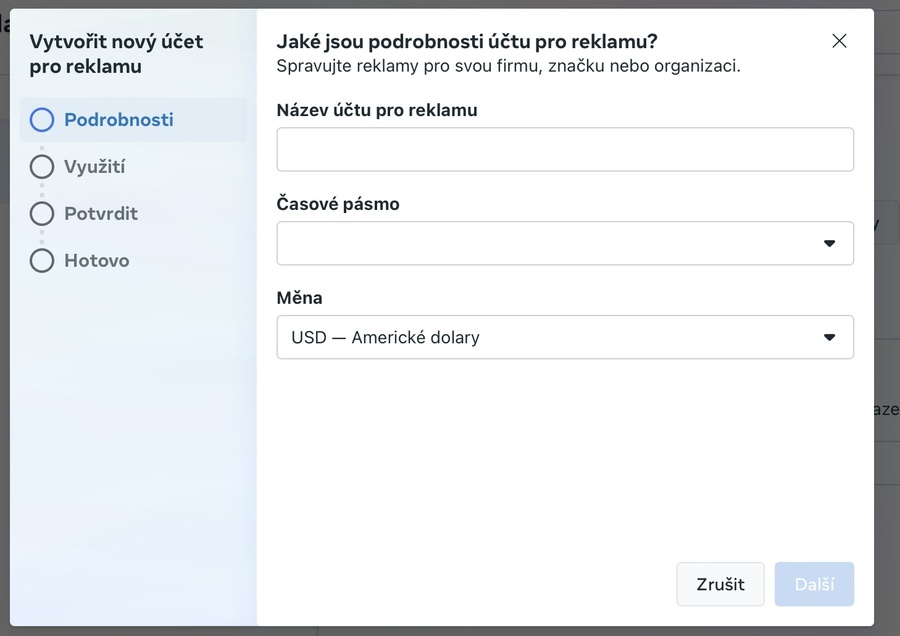Image resolution: width=900 pixels, height=636 pixels.
Task: Jump to the Potvrdit step label
Action: (101, 213)
